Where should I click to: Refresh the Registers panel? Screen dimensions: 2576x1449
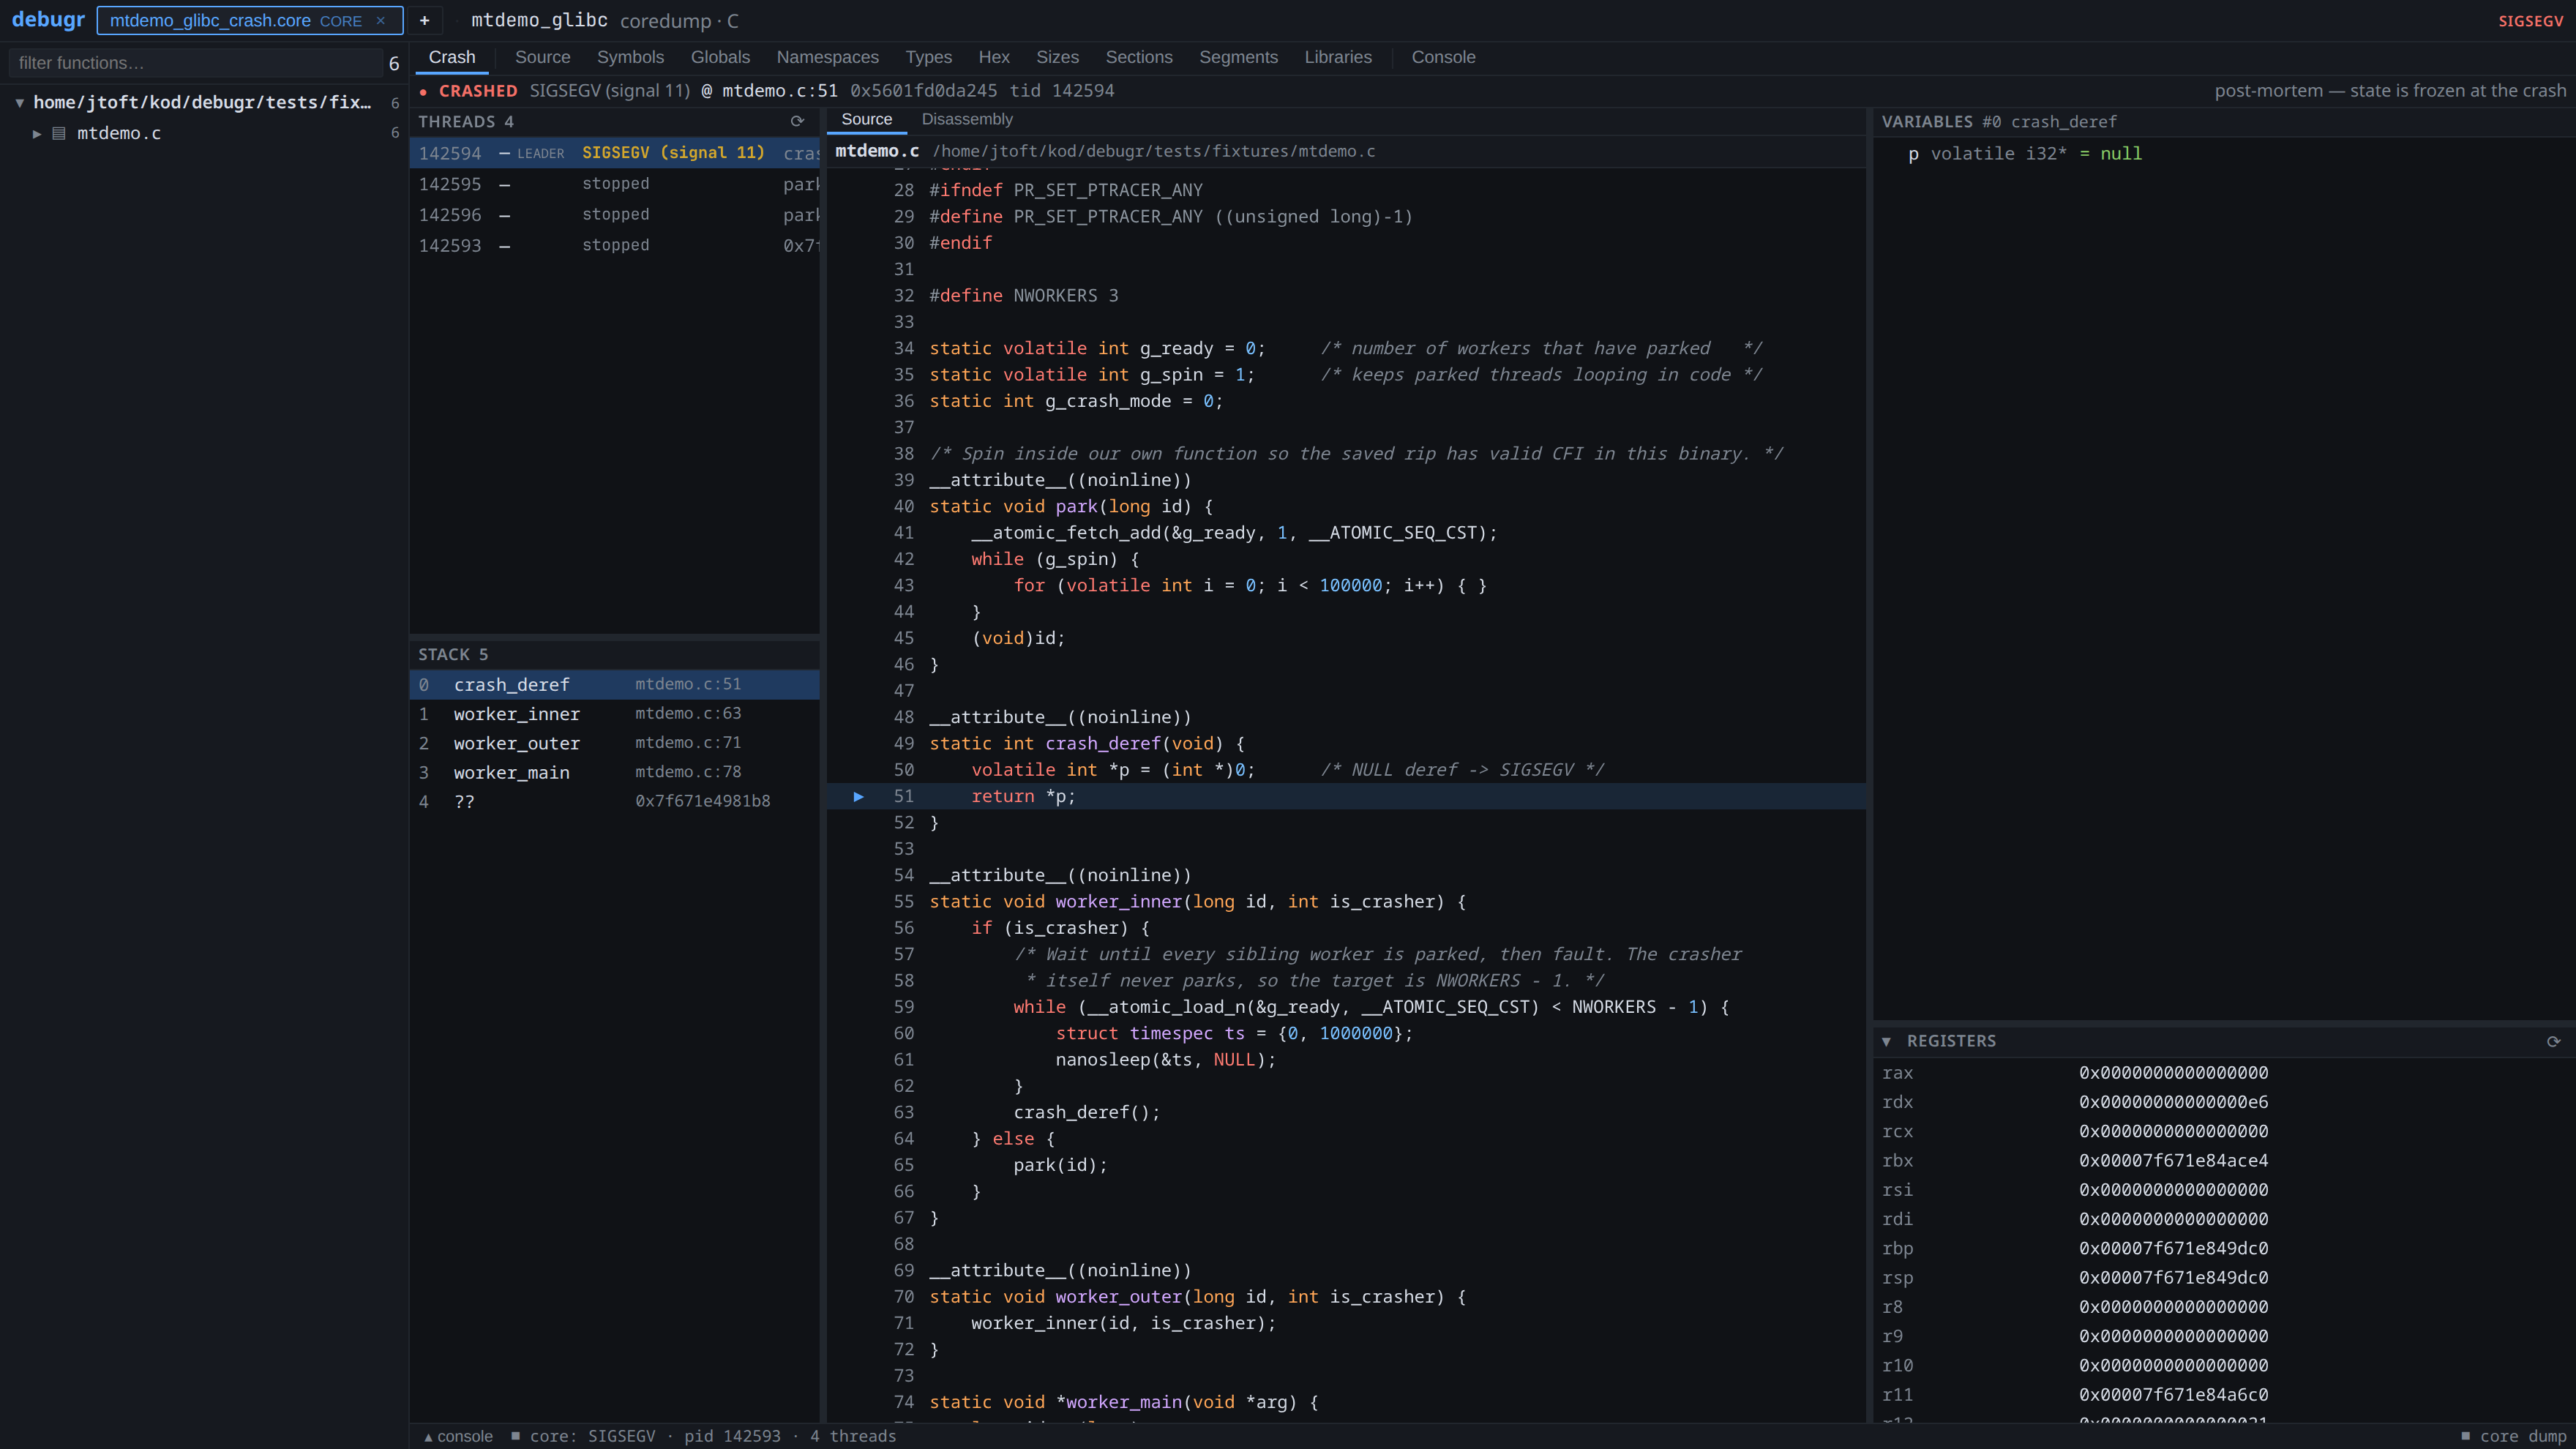click(2553, 1041)
